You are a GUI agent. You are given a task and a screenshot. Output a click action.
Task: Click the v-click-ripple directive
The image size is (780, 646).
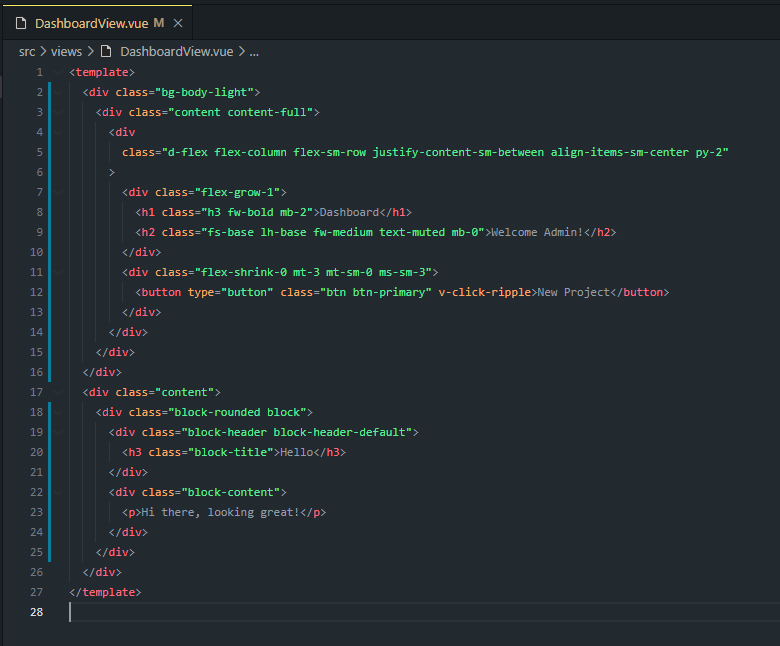coord(485,292)
